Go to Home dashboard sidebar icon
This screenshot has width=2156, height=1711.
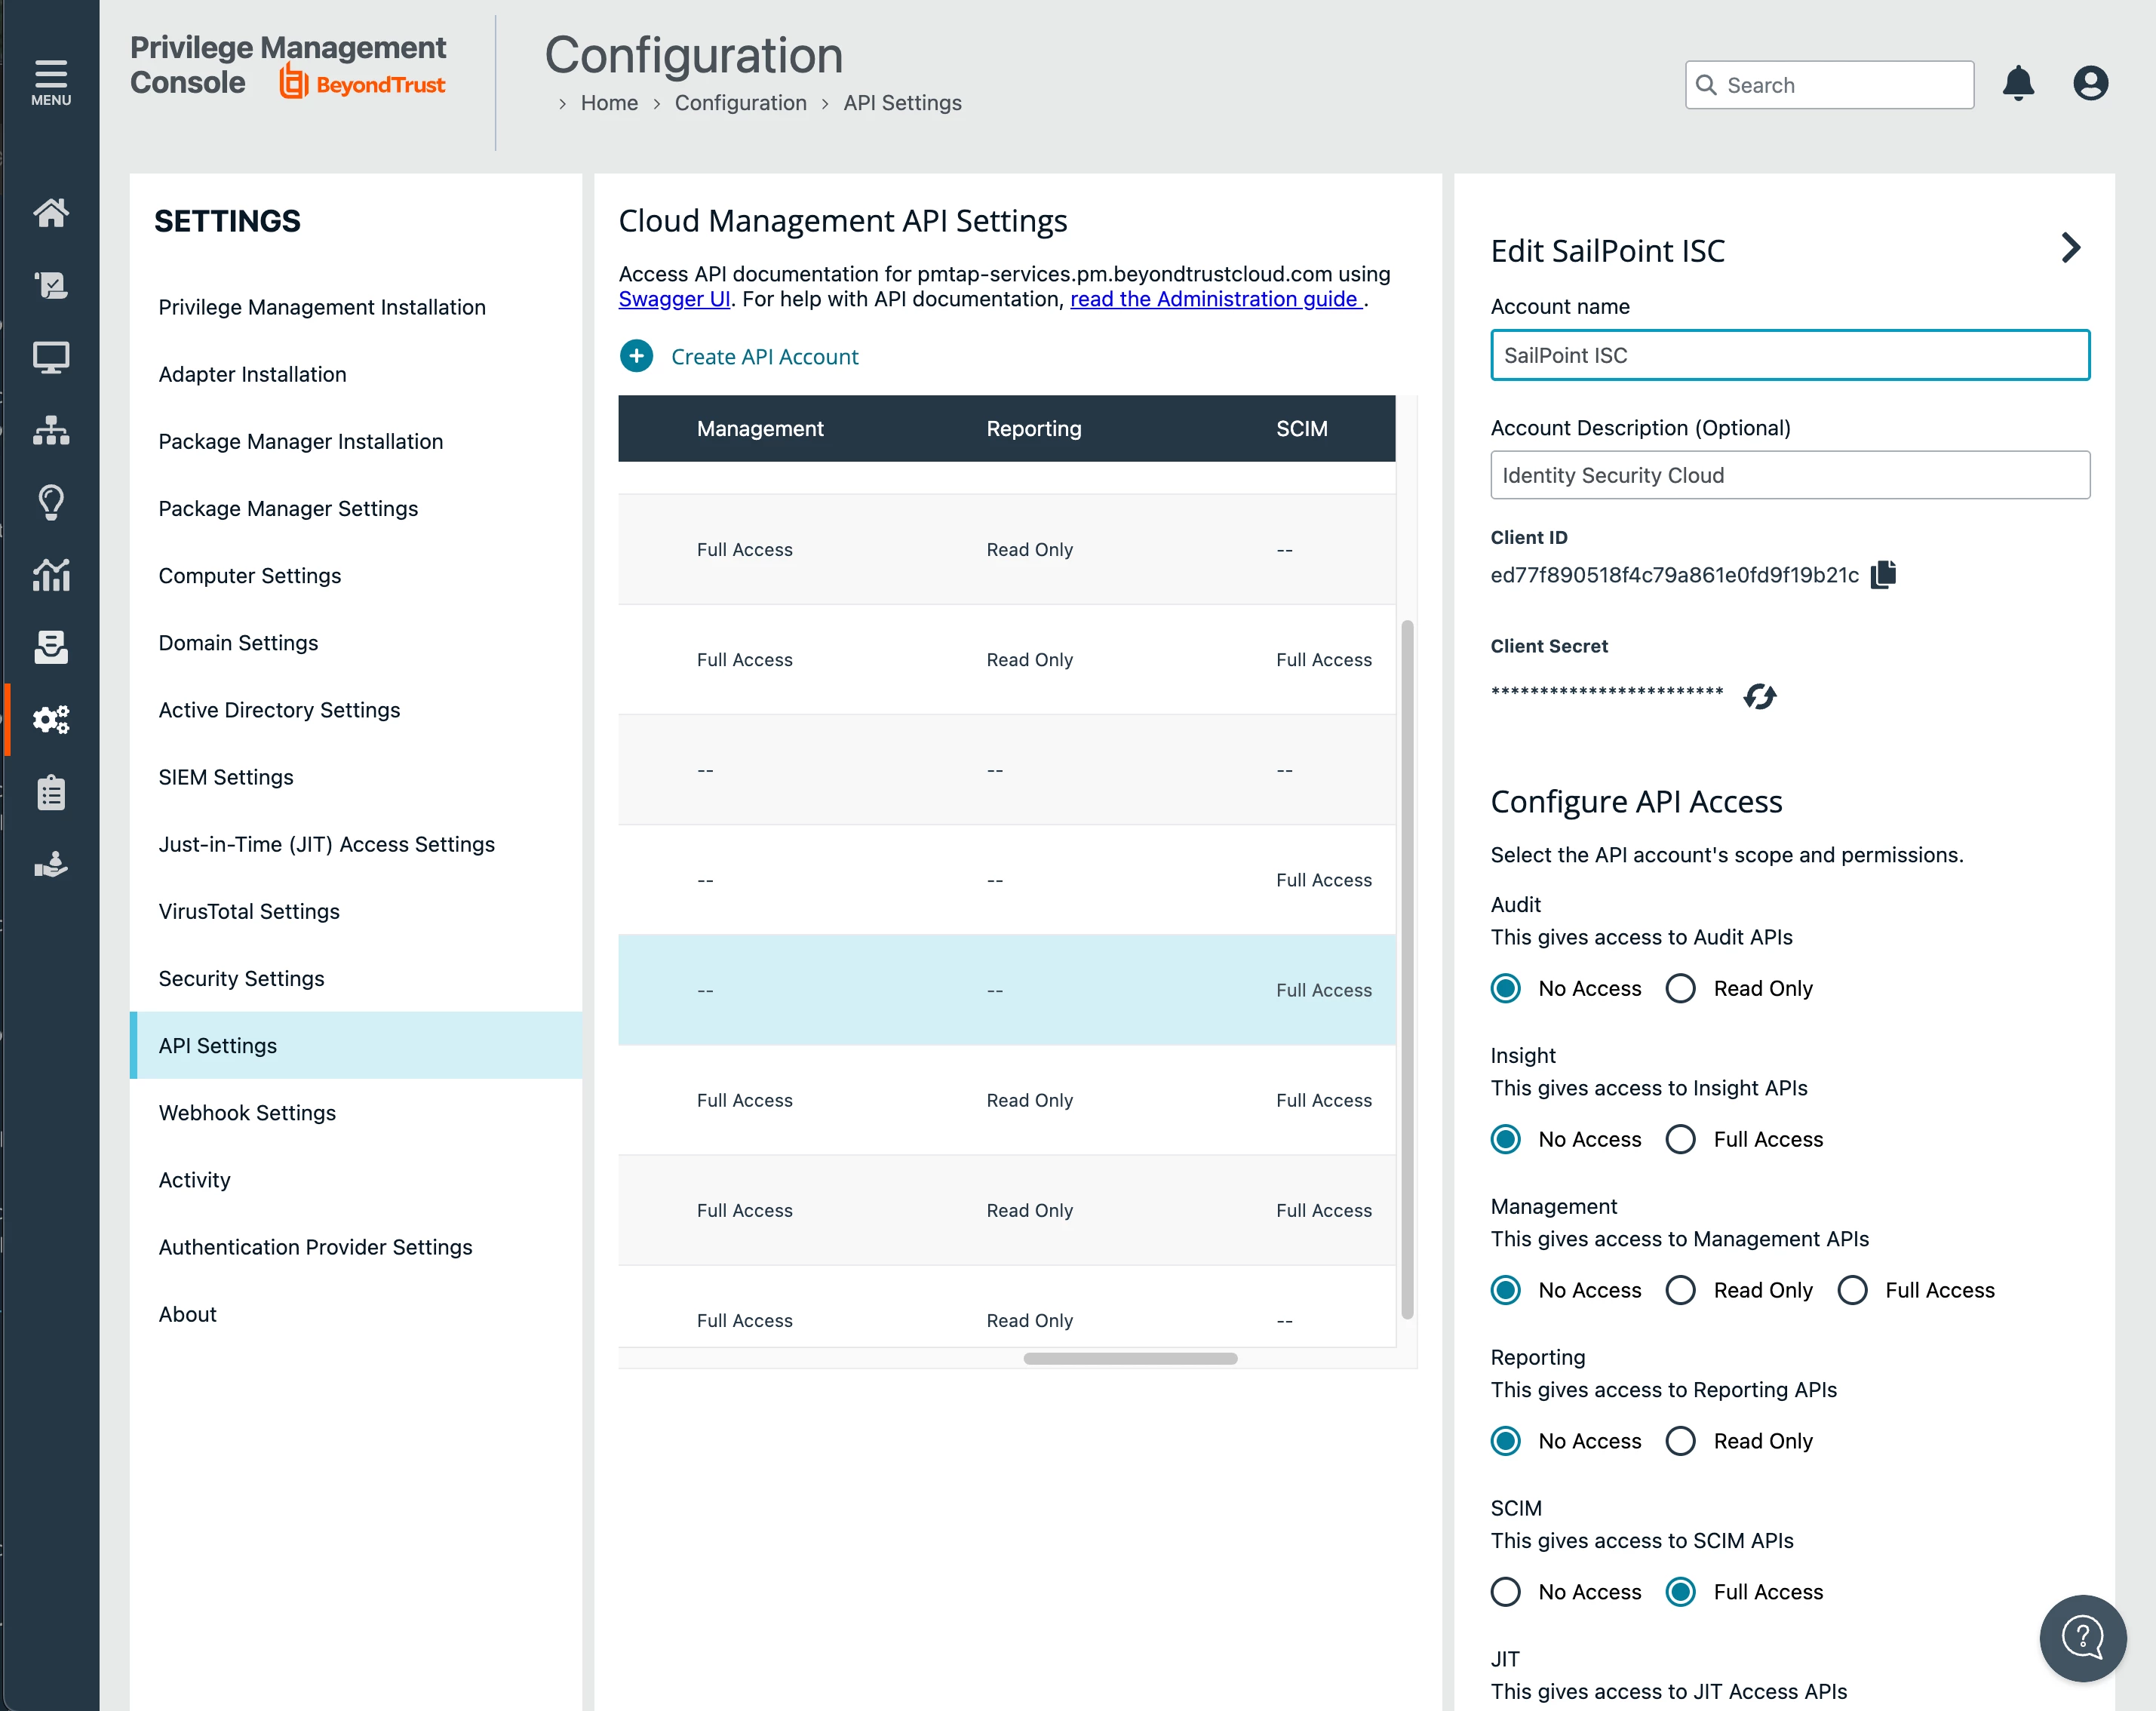pos(51,212)
